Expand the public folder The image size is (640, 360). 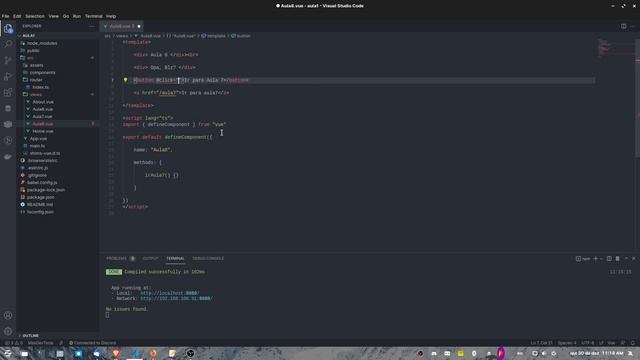coord(57,51)
